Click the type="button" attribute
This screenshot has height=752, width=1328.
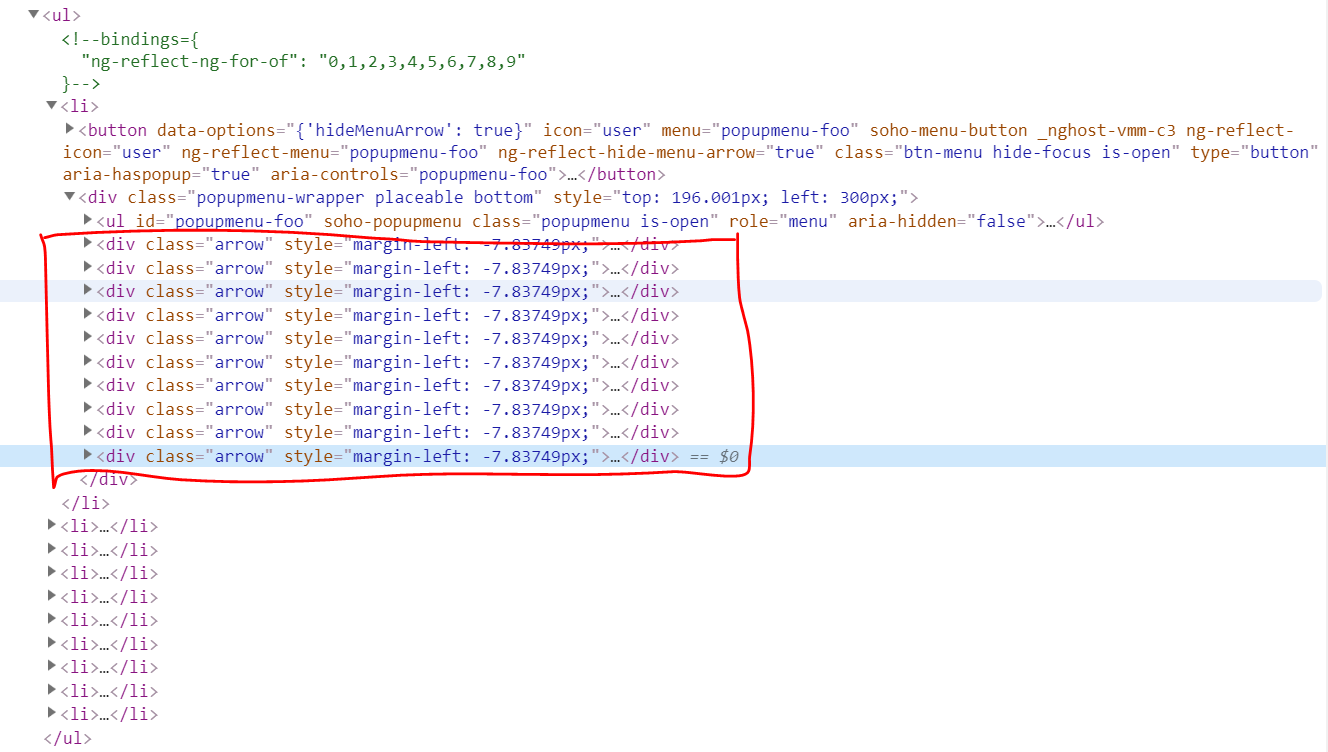(x=1256, y=152)
